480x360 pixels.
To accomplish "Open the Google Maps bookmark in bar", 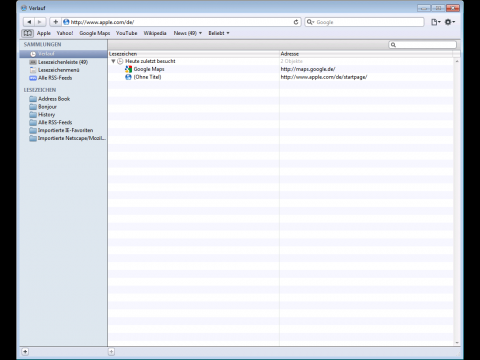I will pyautogui.click(x=95, y=33).
